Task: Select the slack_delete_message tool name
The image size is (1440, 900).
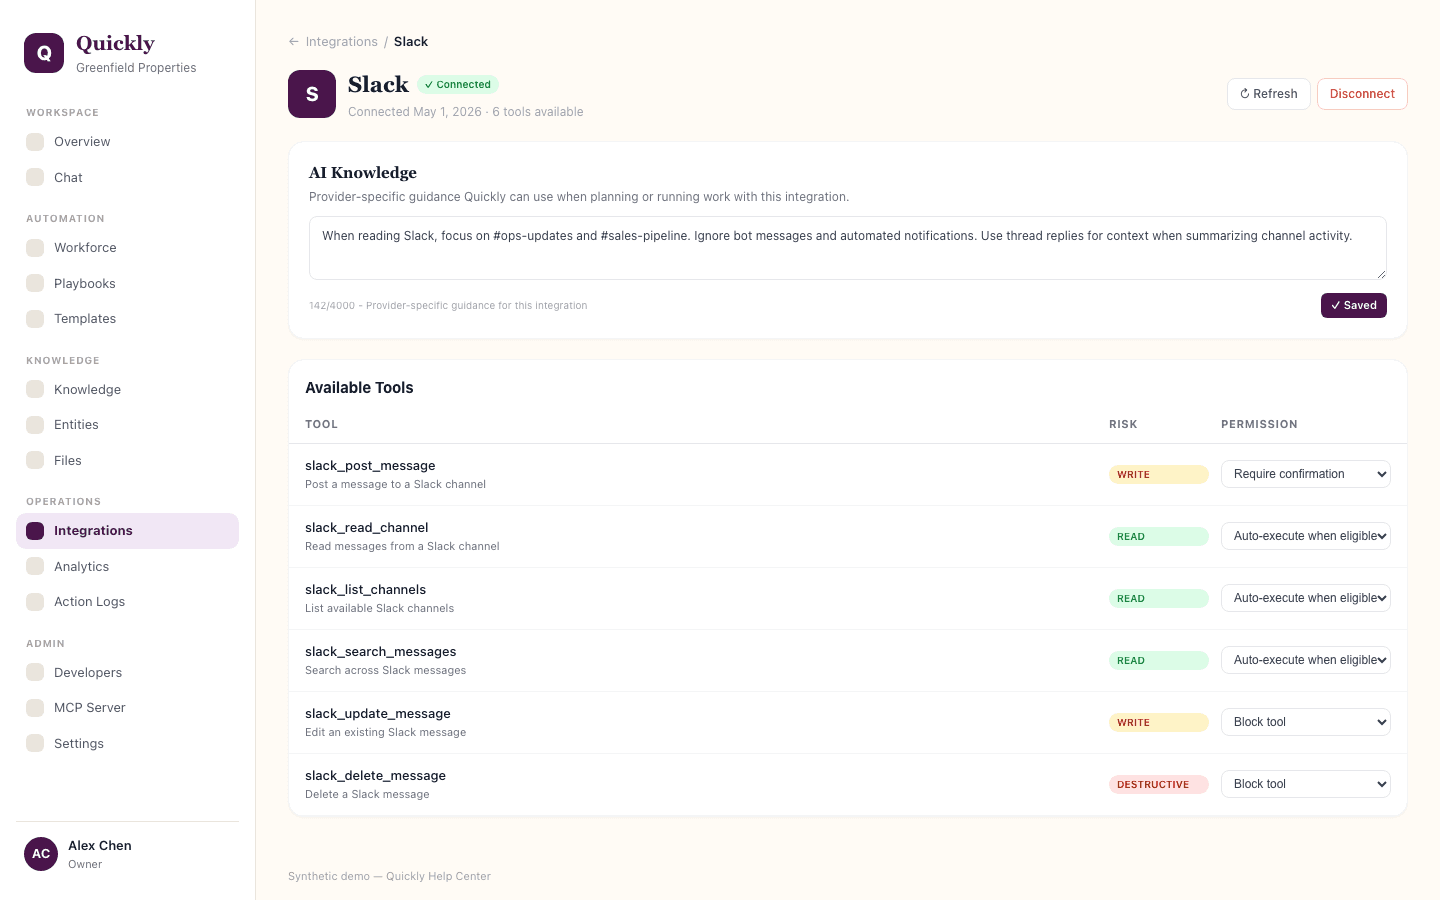Action: (x=375, y=776)
